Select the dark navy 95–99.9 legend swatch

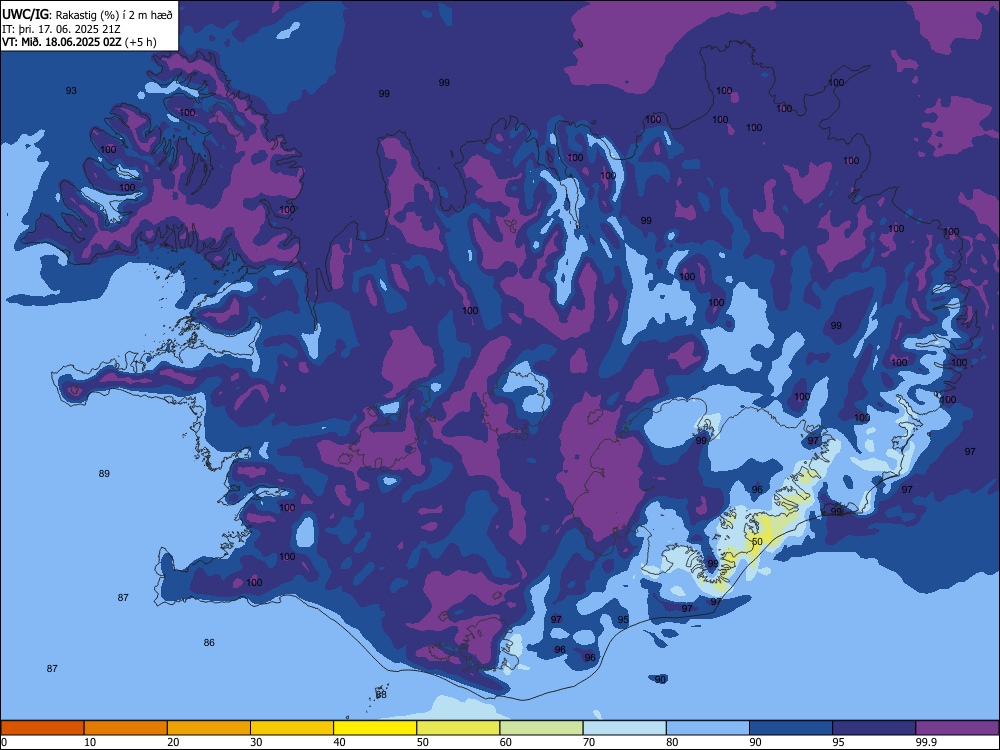point(874,728)
